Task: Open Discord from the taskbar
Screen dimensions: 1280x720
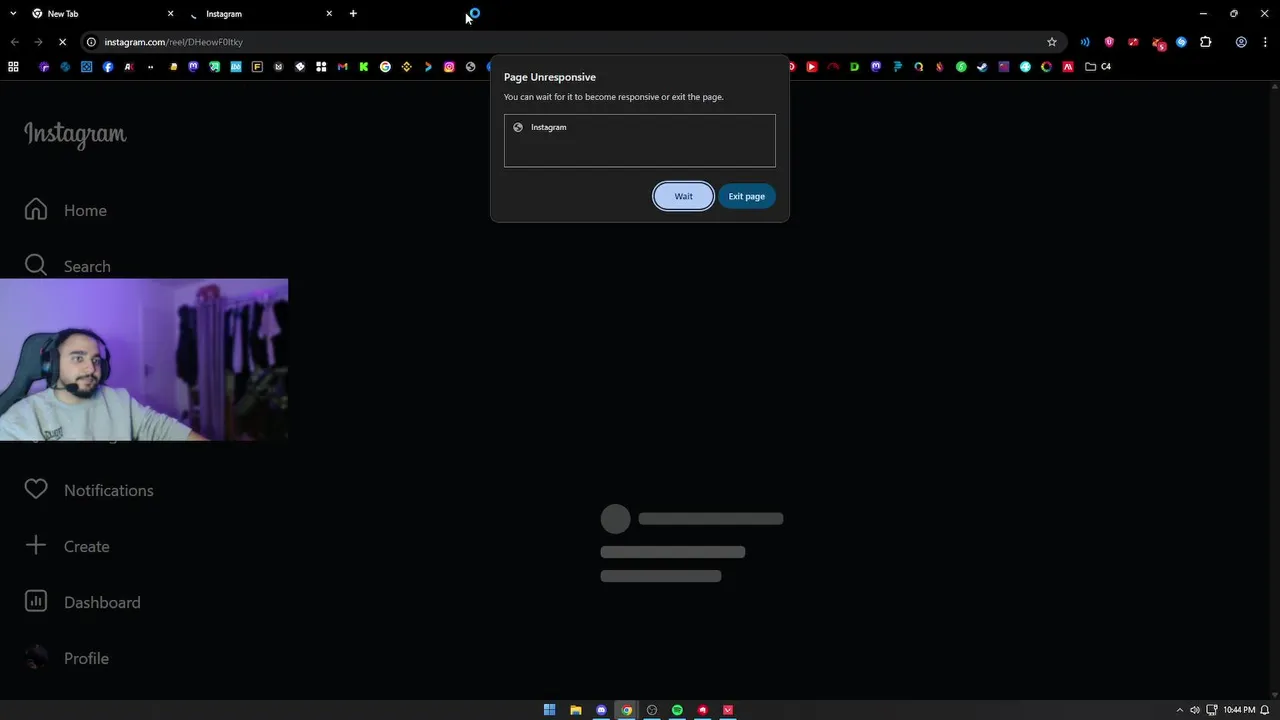Action: pos(601,710)
